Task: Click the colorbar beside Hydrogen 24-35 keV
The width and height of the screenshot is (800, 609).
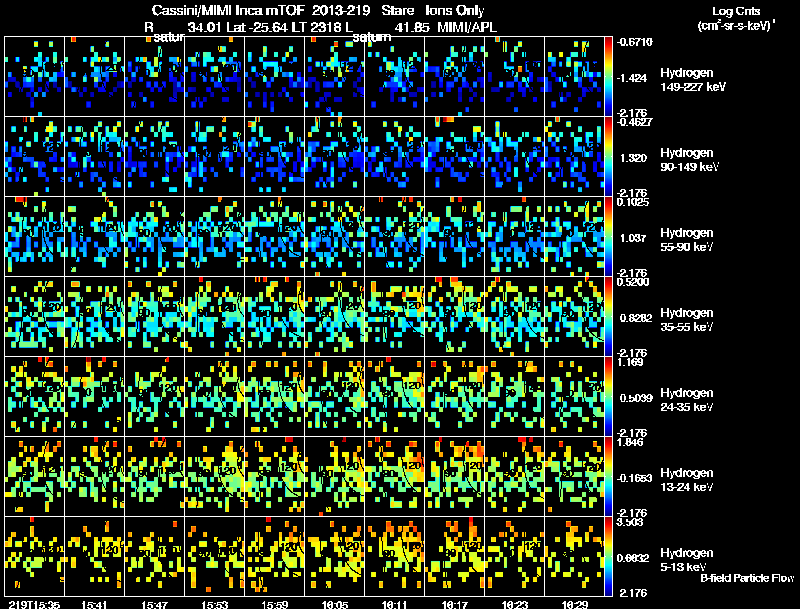Action: [608, 397]
